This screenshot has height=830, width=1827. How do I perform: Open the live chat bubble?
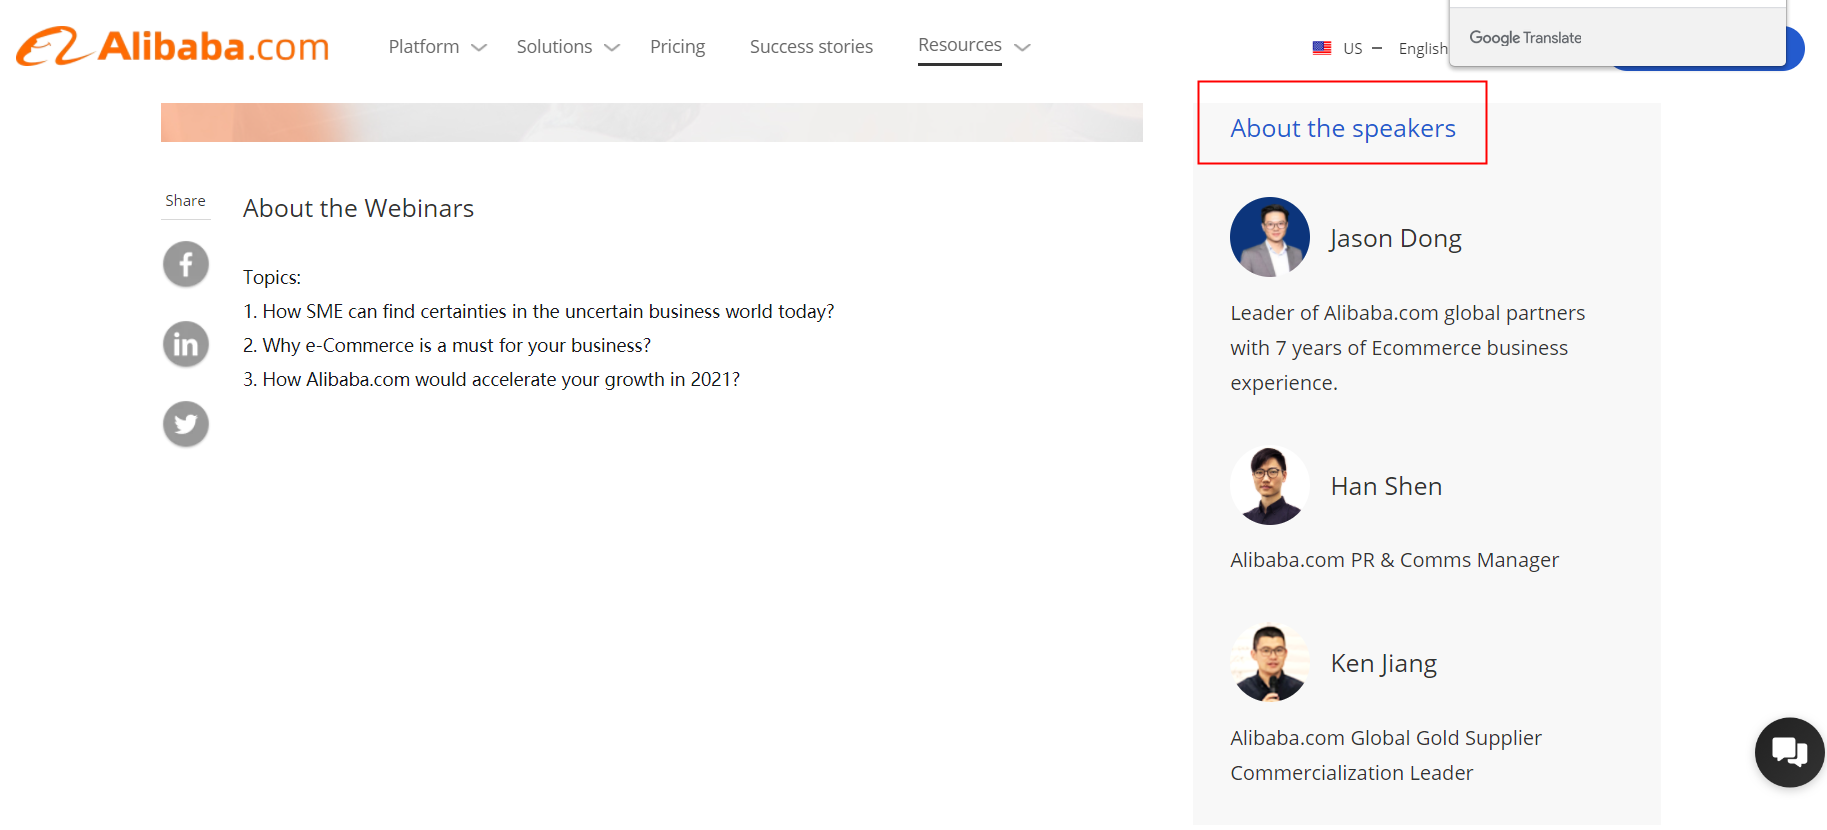tap(1789, 752)
